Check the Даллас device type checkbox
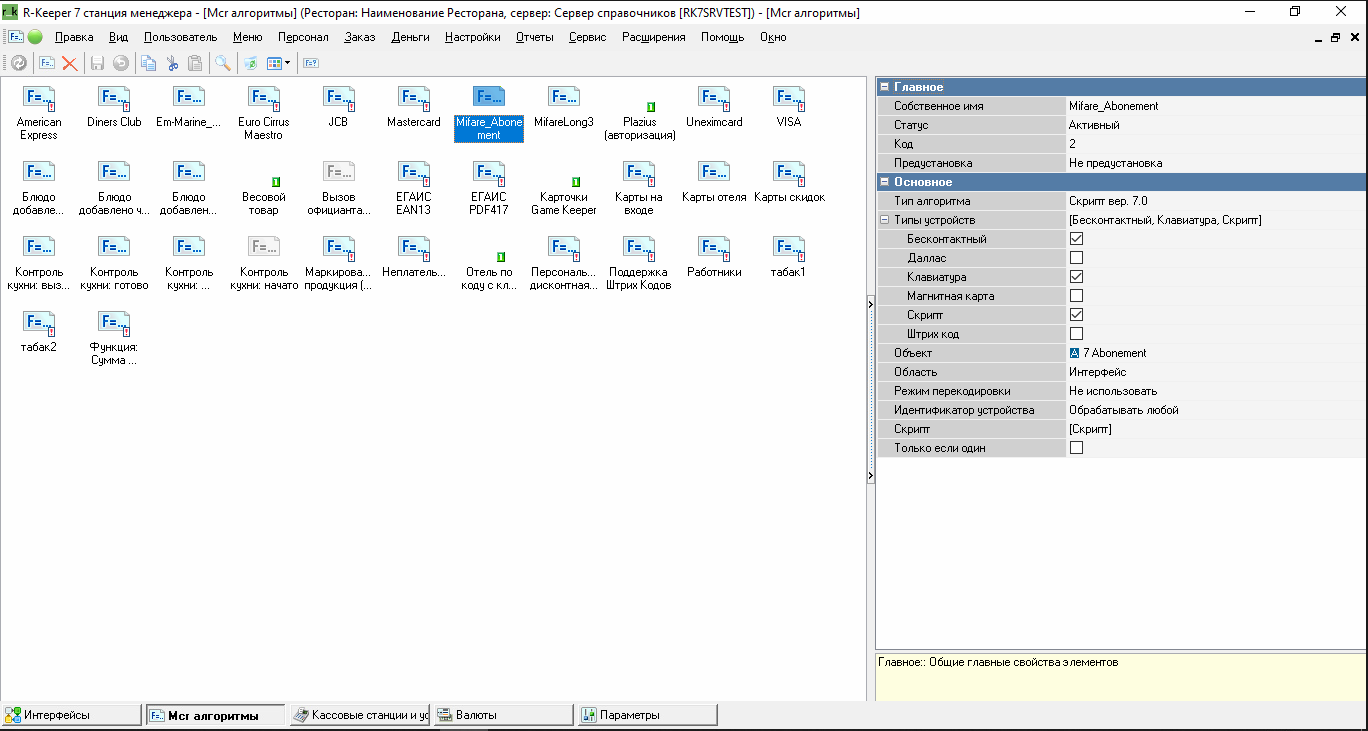 (x=1076, y=258)
